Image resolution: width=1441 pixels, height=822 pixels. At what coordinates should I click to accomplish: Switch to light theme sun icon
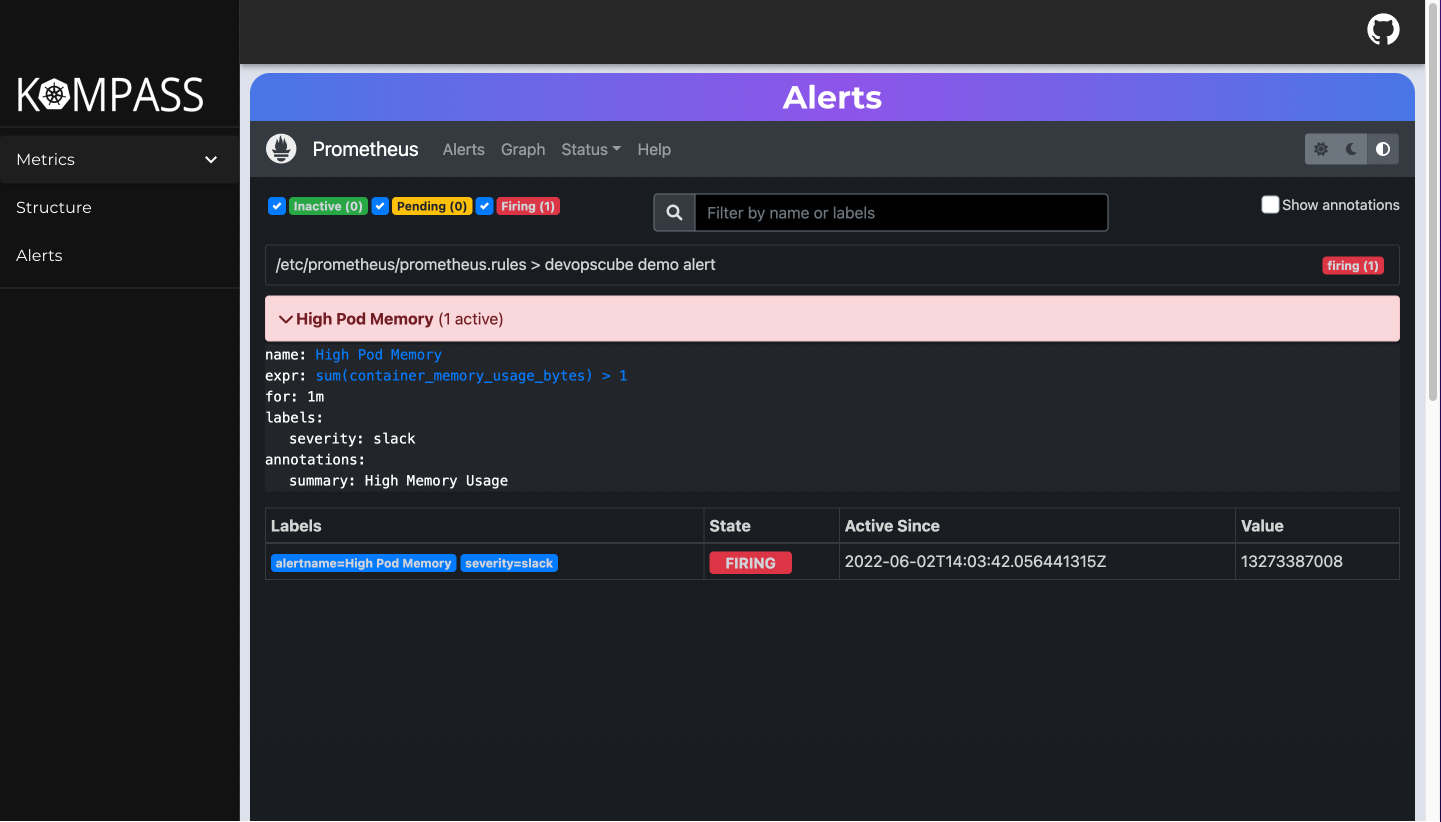click(1321, 149)
